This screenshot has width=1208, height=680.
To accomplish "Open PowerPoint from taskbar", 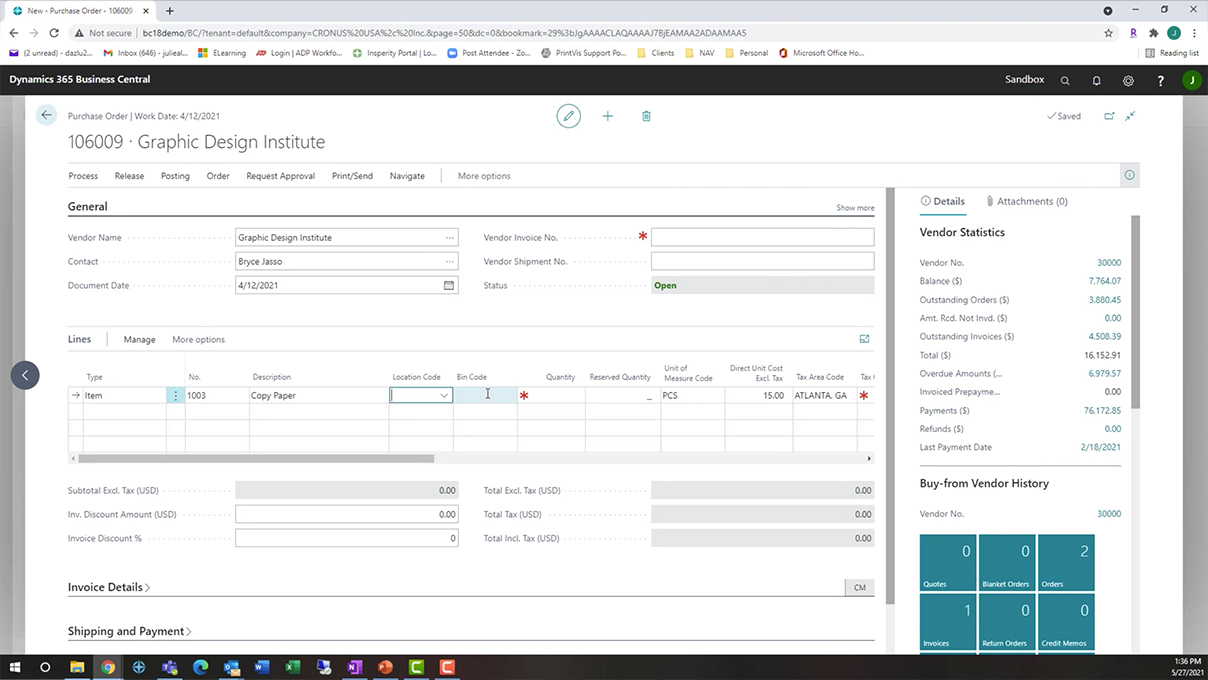I will (x=385, y=667).
